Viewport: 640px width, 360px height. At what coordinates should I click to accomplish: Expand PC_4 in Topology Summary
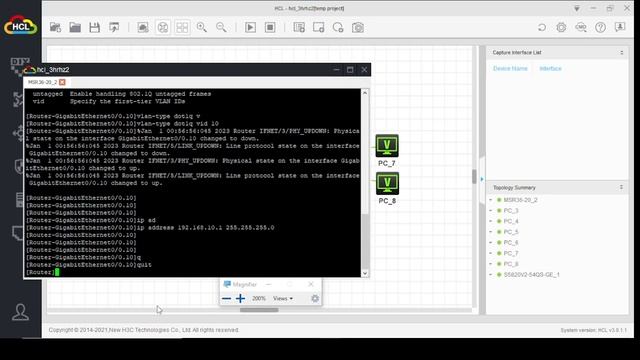tap(491, 221)
